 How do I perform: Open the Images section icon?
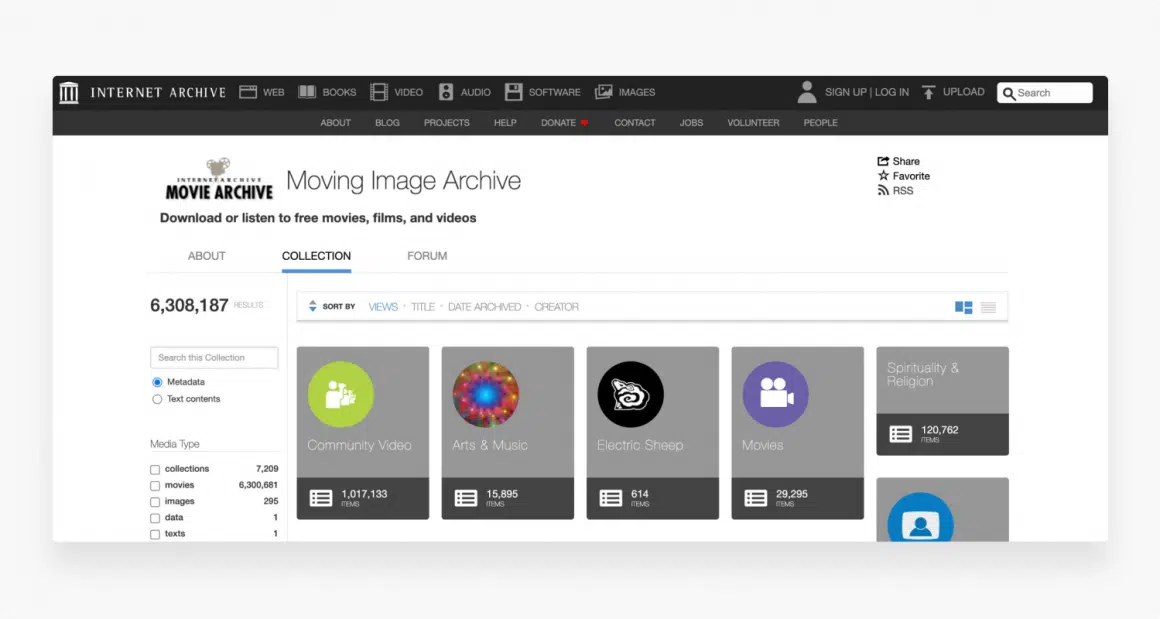point(603,92)
